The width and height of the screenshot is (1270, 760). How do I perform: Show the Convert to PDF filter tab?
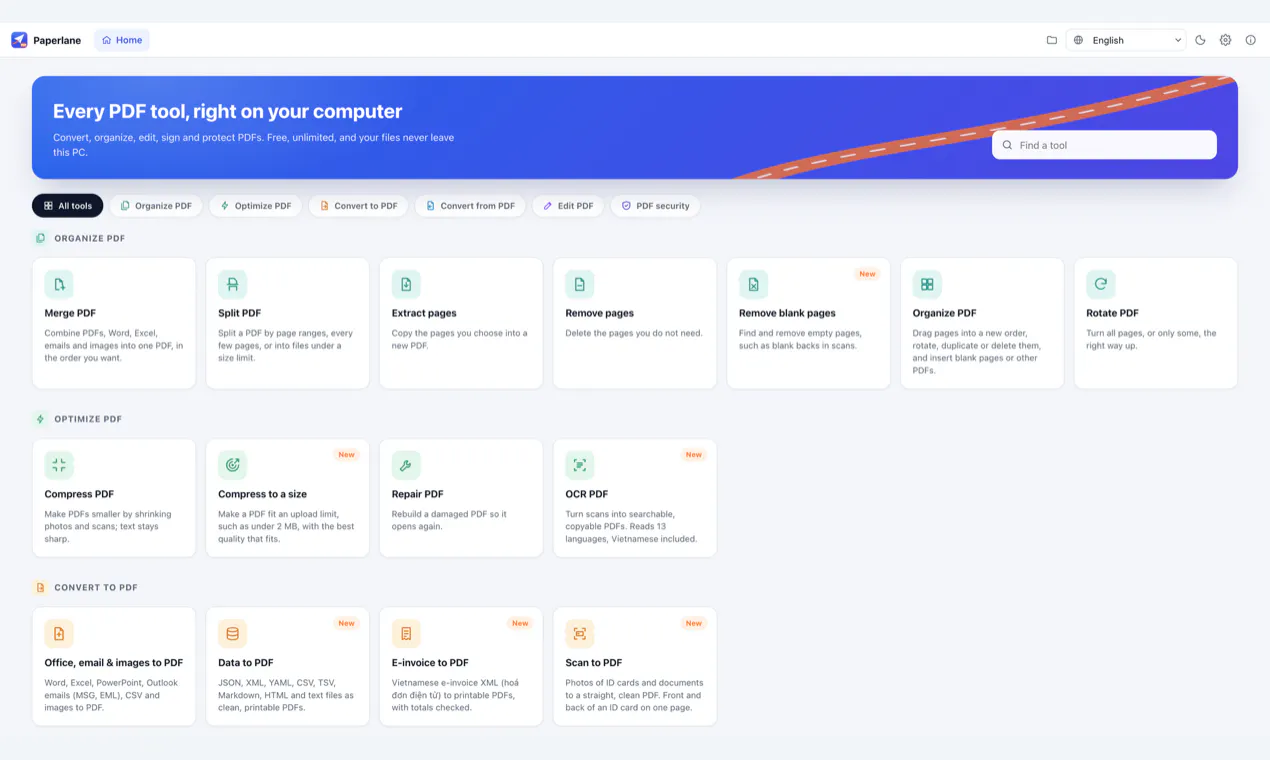(358, 206)
